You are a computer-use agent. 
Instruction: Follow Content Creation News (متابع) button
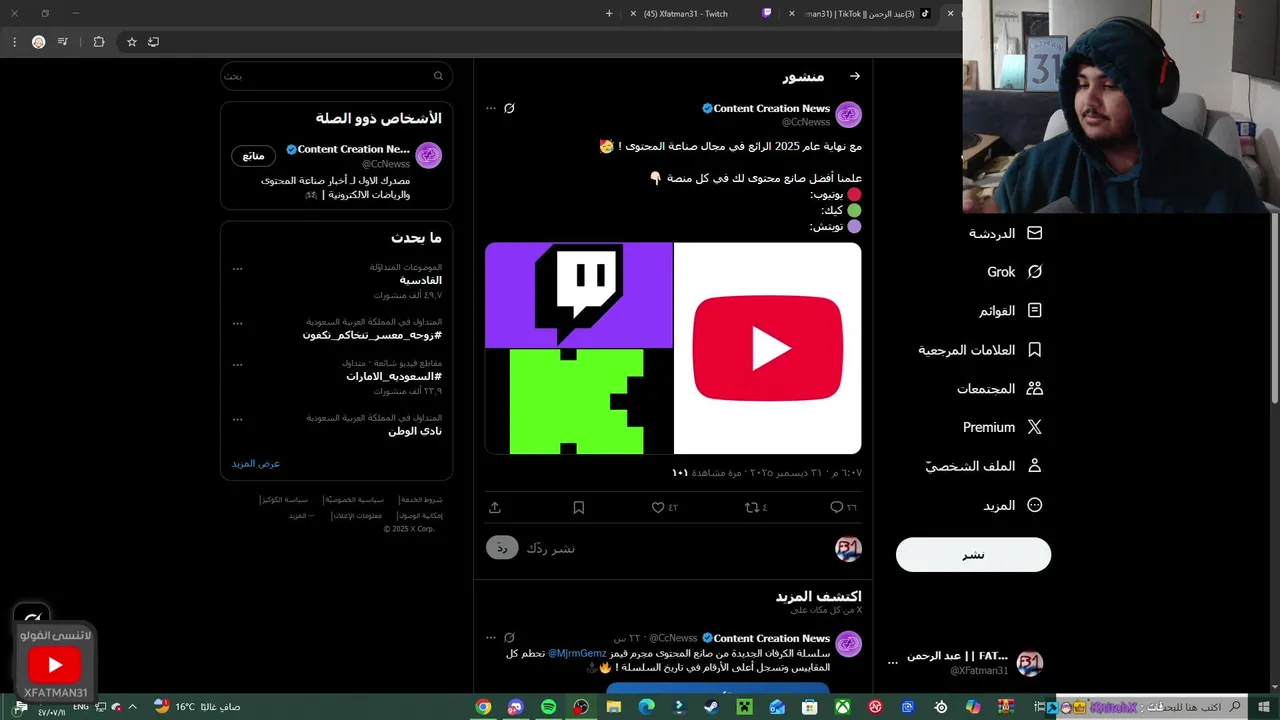pos(253,156)
